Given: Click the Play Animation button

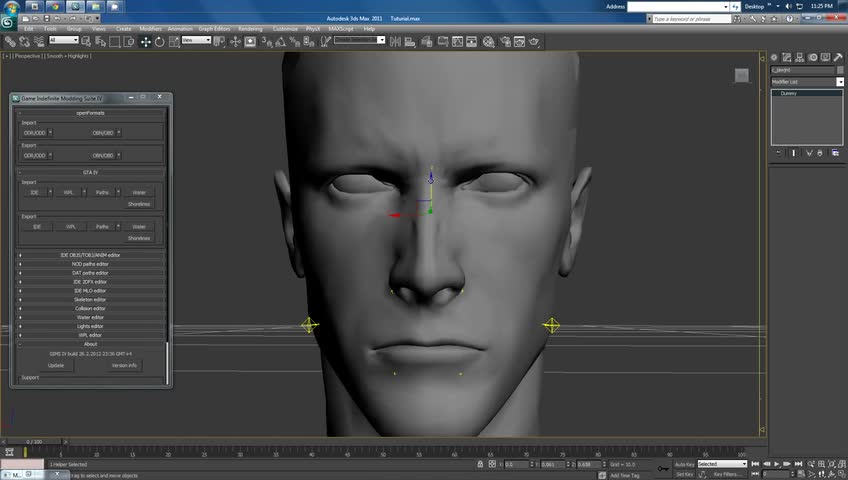Looking at the screenshot, I should (777, 464).
